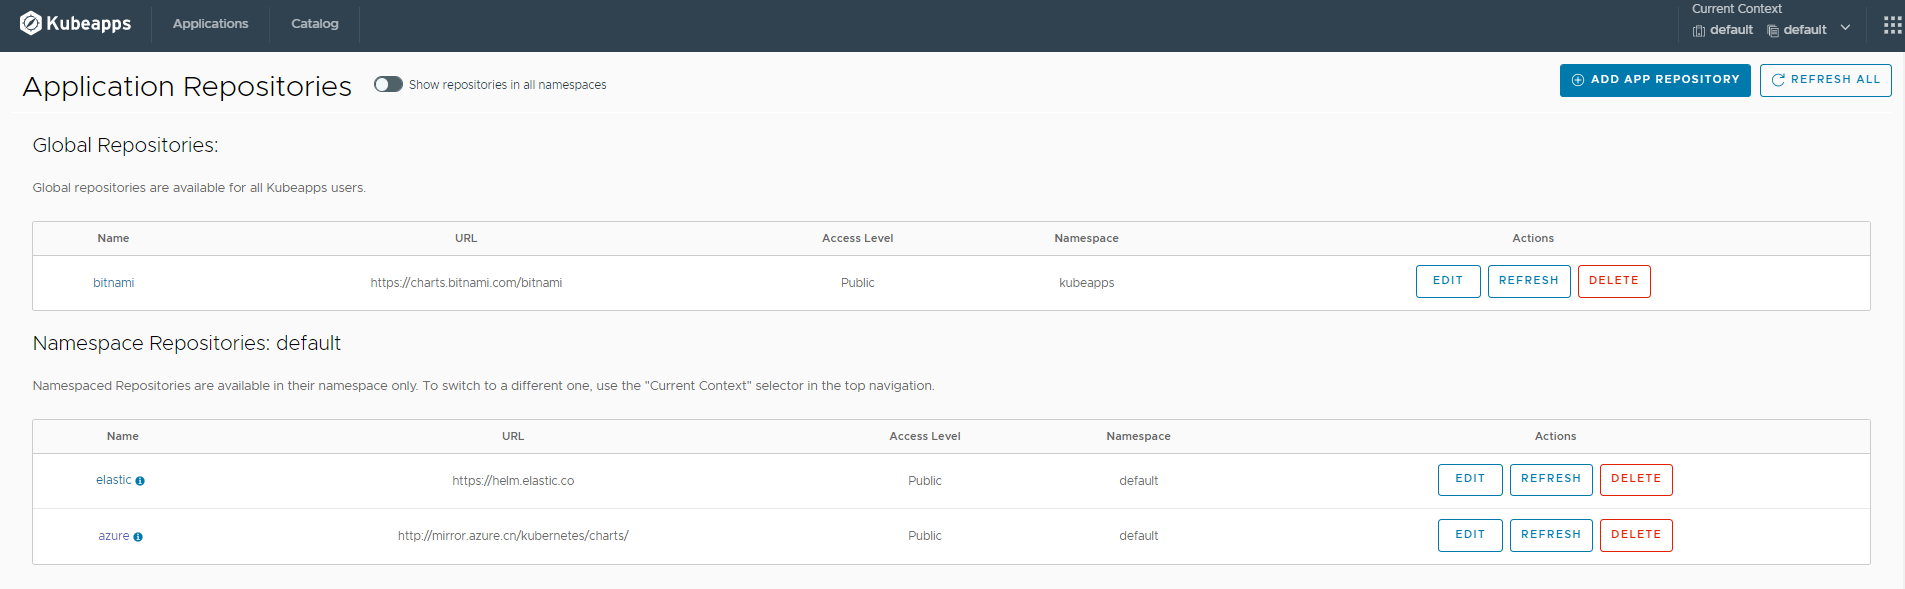Delete the bitnami repository

[x=1614, y=281]
